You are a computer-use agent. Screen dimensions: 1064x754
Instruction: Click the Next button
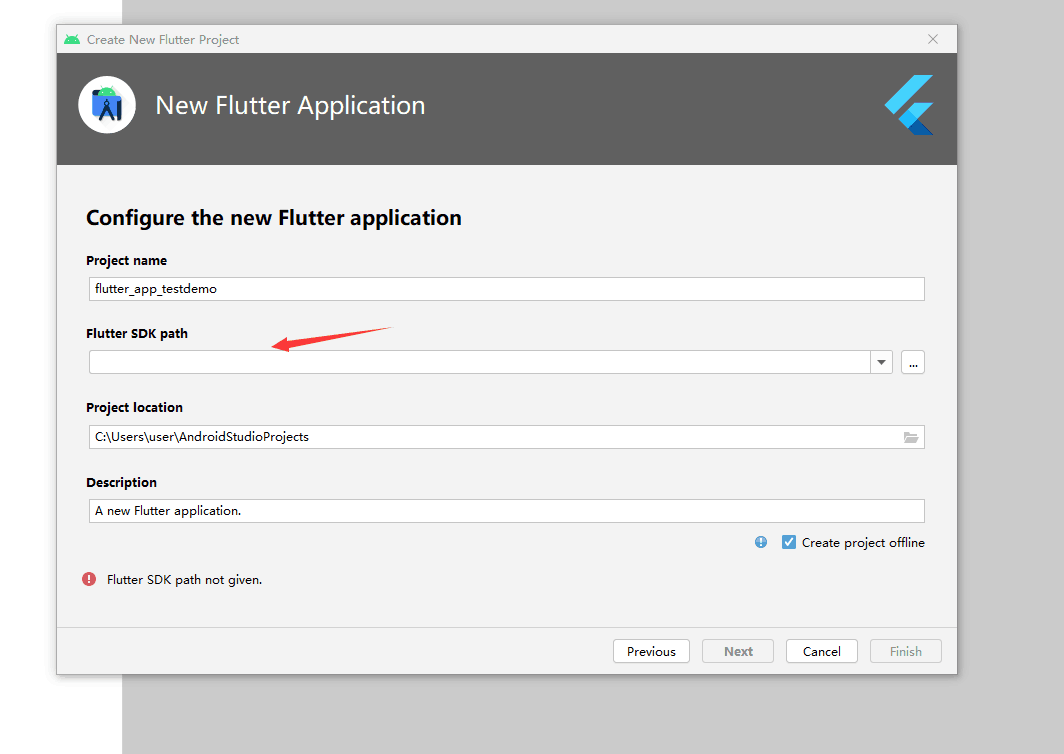(738, 651)
